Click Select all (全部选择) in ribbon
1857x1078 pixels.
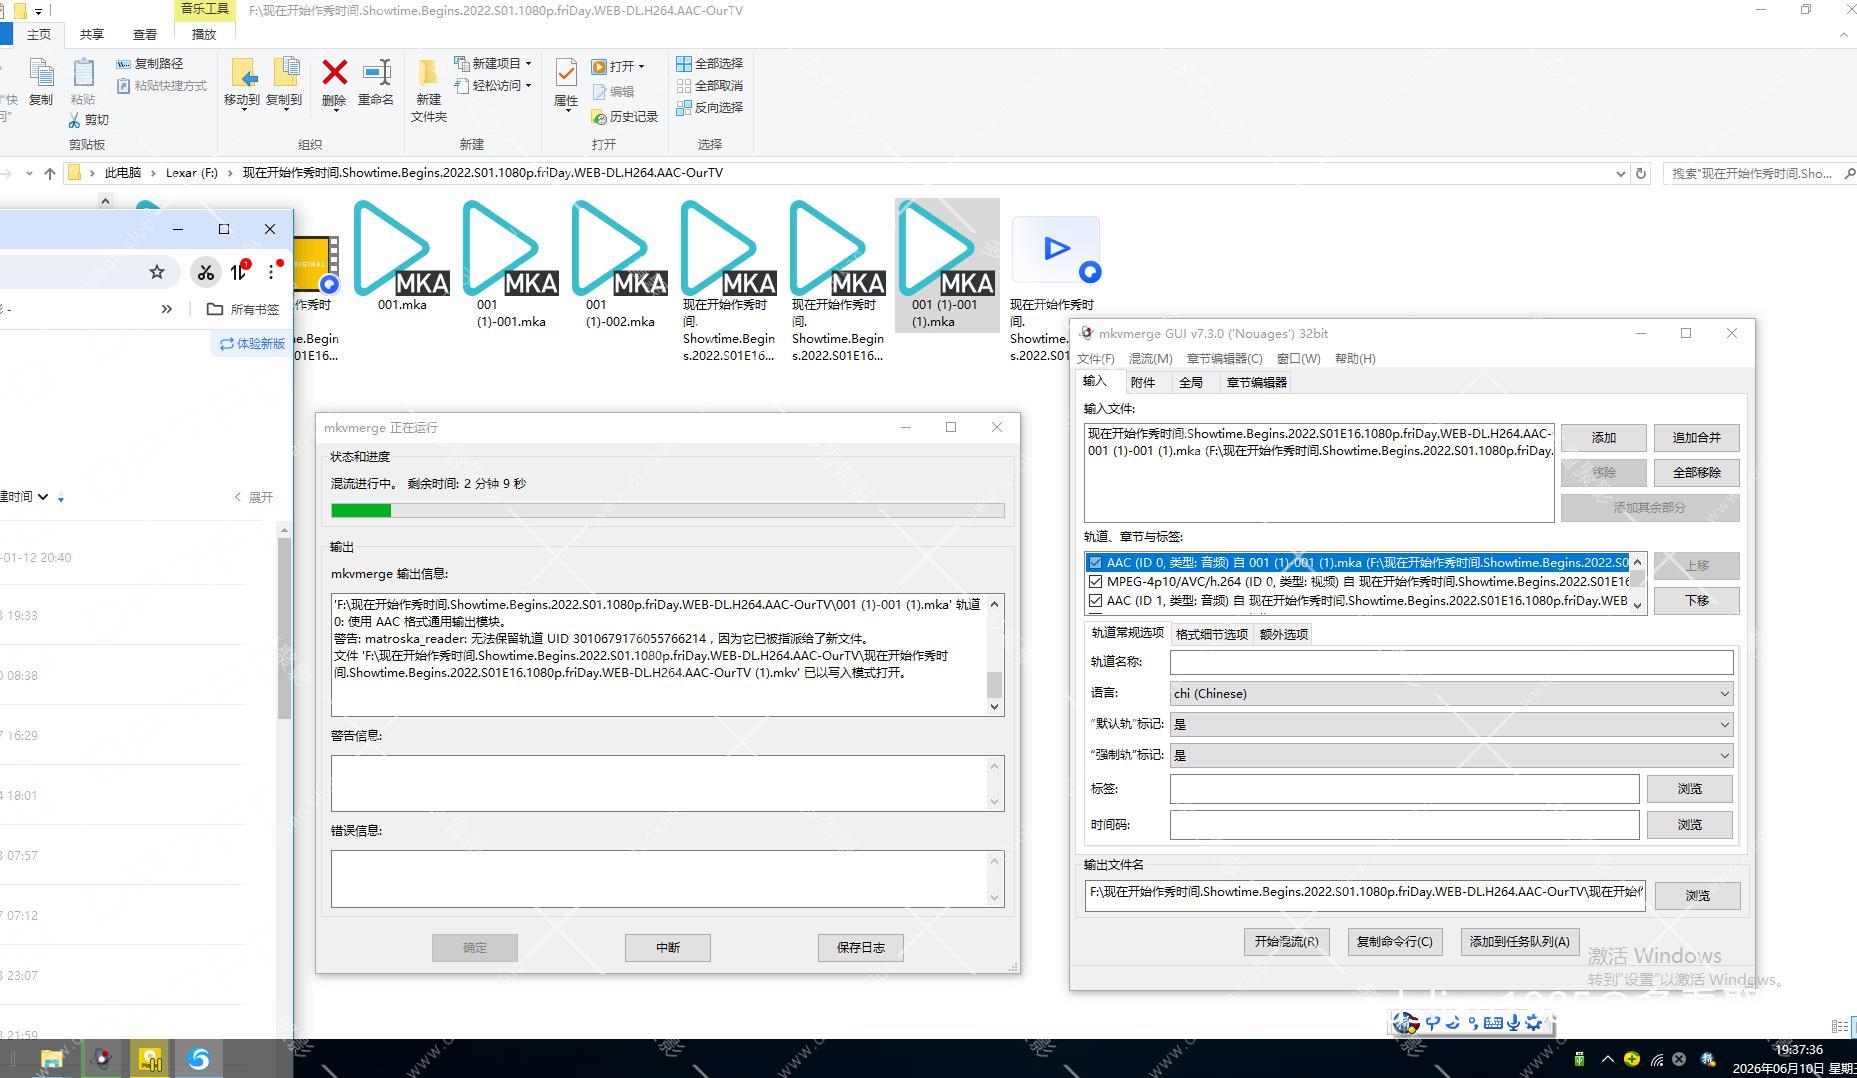[x=710, y=63]
